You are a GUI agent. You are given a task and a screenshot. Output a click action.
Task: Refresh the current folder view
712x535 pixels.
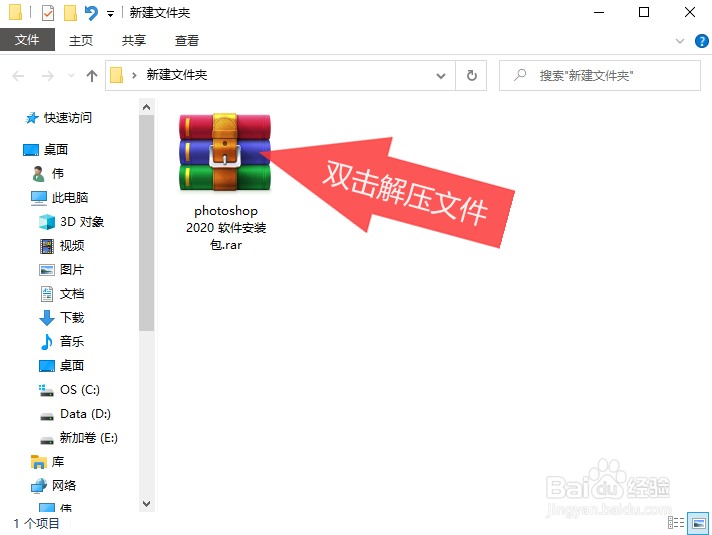tap(471, 75)
